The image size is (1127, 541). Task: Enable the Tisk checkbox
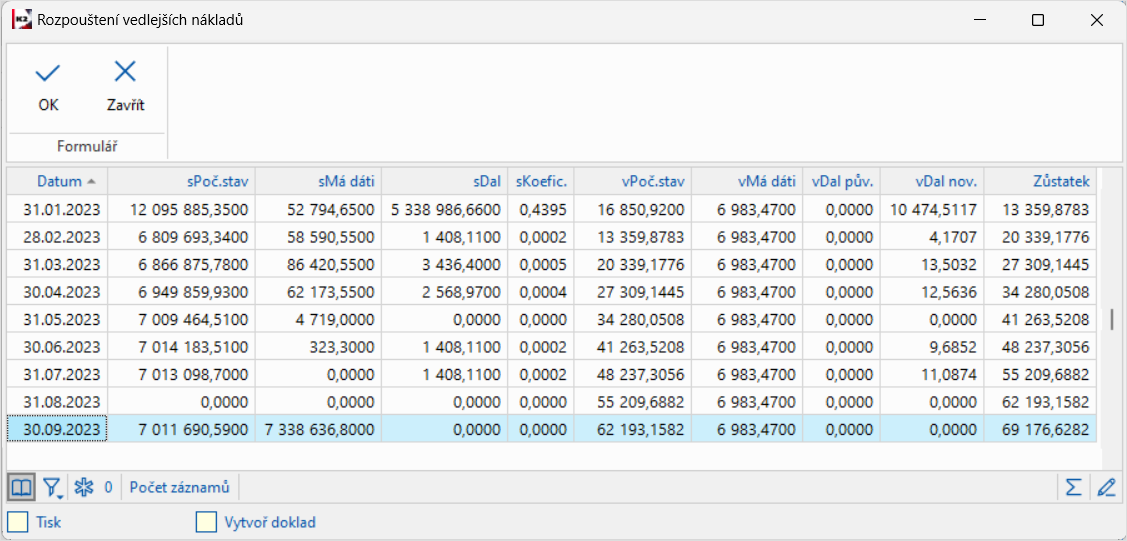coord(18,522)
